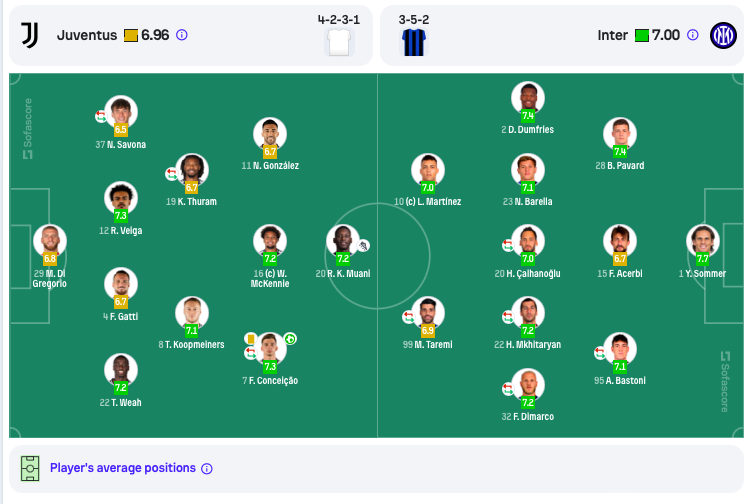The height and width of the screenshot is (504, 746).
Task: Select D. Dumfries' player avatar
Action: [528, 98]
